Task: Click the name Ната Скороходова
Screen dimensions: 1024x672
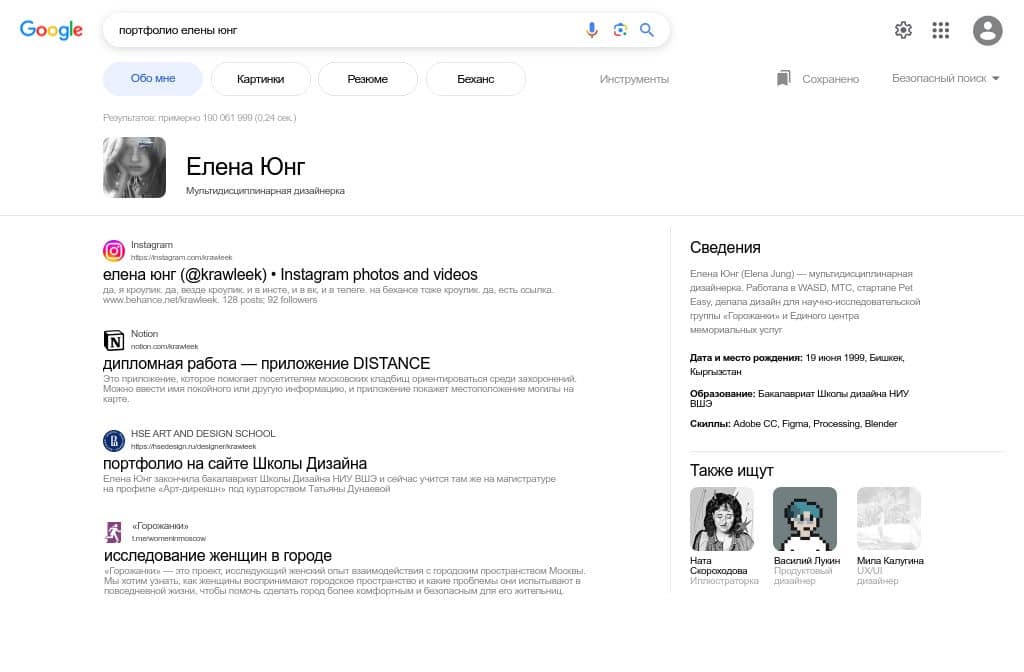Action: click(718, 566)
